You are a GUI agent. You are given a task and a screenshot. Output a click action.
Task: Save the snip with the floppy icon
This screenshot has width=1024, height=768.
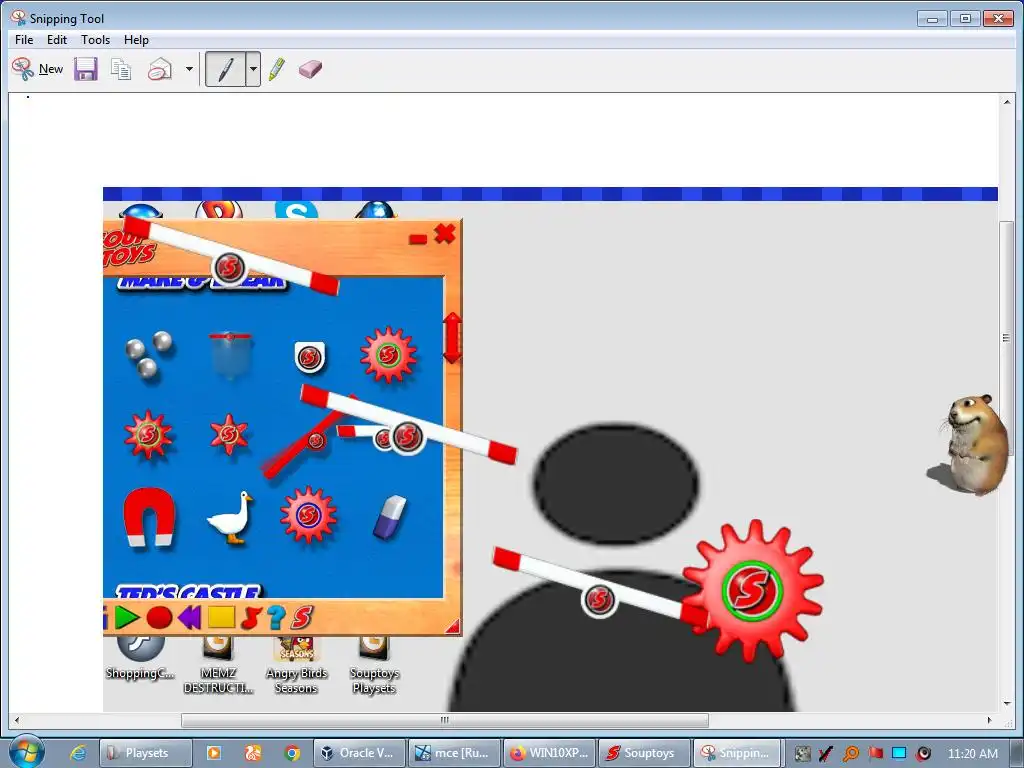click(x=86, y=69)
